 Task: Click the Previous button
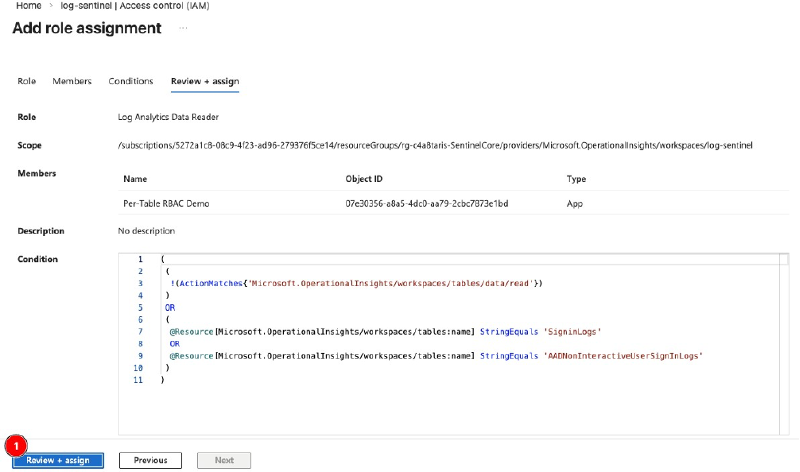coord(150,460)
